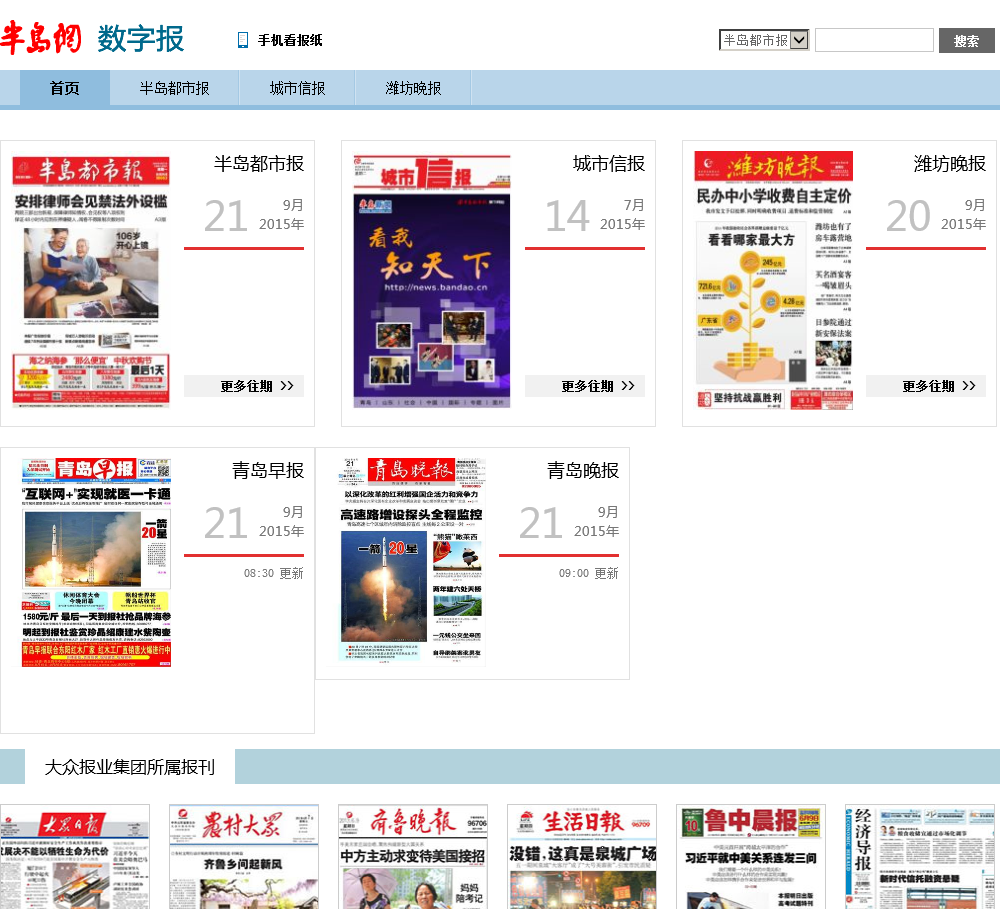Open 手机看报纸 link
This screenshot has width=1000, height=909.
tap(290, 40)
